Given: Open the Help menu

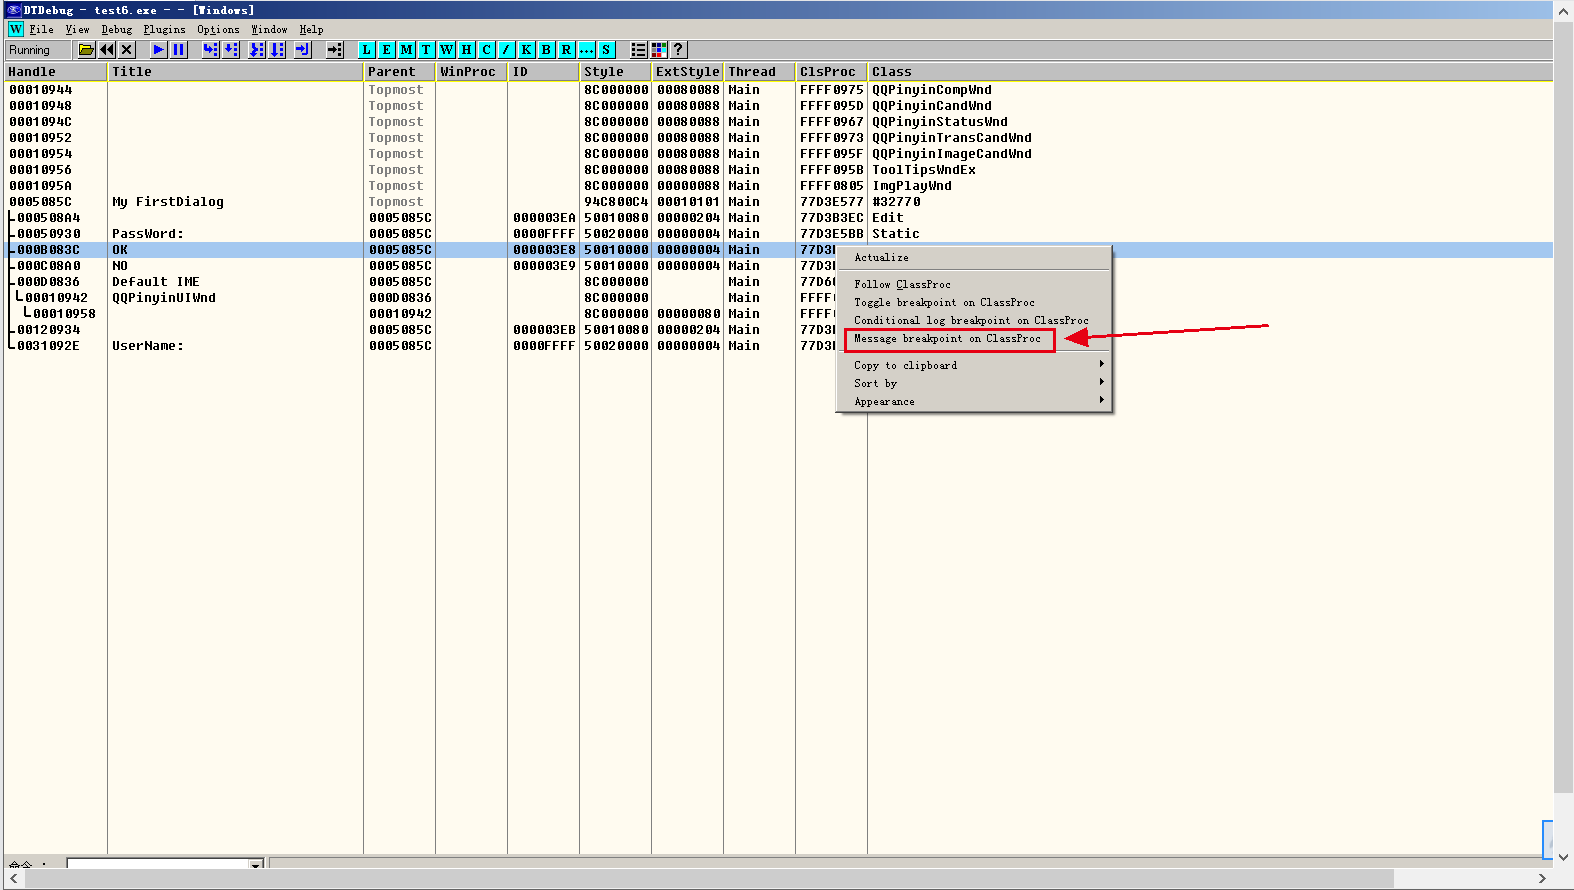Looking at the screenshot, I should 312,30.
